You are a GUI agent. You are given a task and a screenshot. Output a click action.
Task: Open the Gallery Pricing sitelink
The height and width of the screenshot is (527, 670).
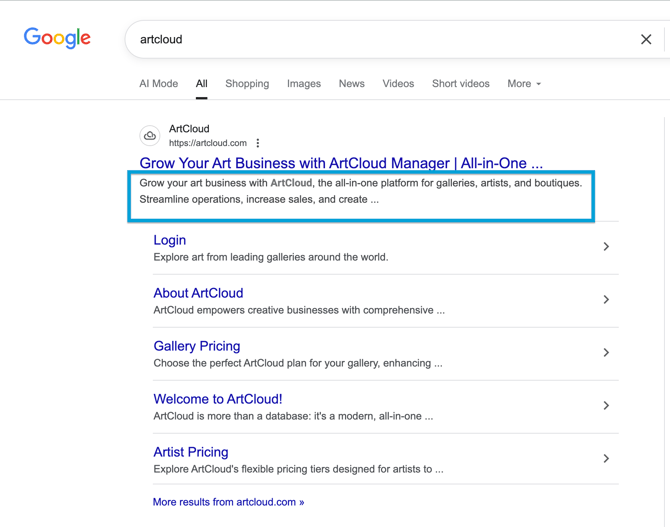click(x=197, y=346)
